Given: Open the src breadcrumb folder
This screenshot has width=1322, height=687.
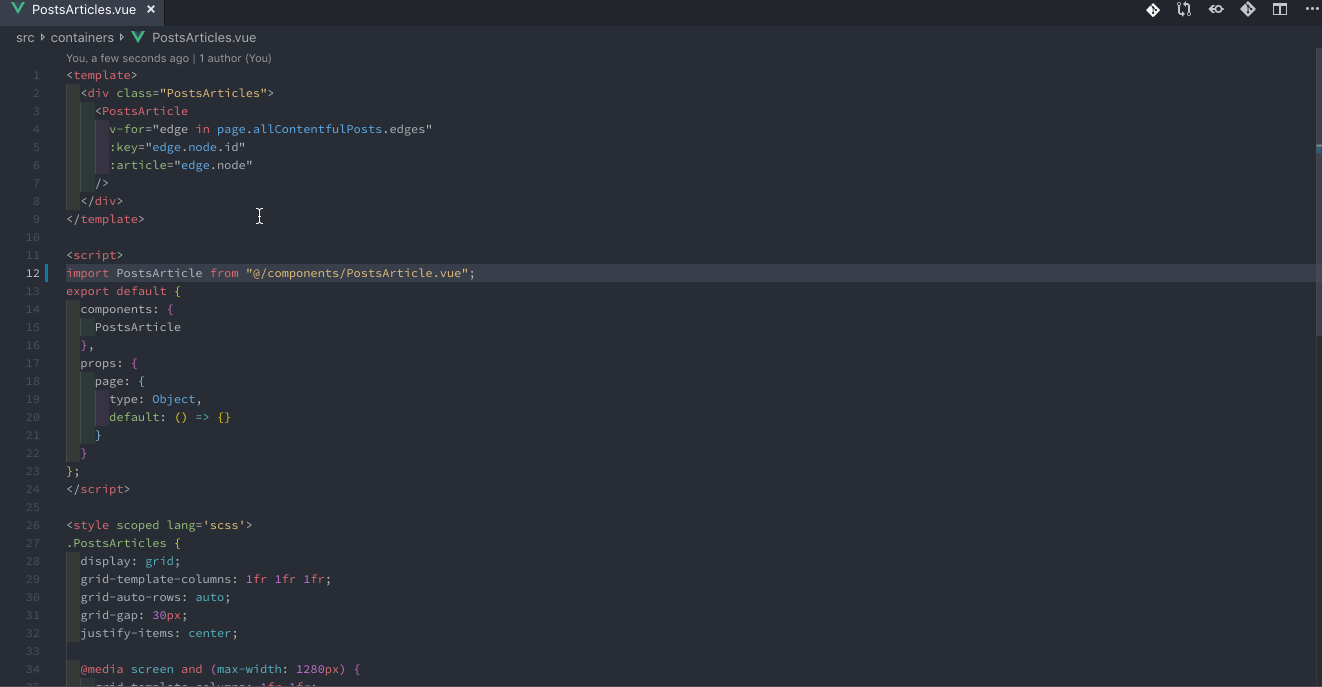Looking at the screenshot, I should 25,38.
